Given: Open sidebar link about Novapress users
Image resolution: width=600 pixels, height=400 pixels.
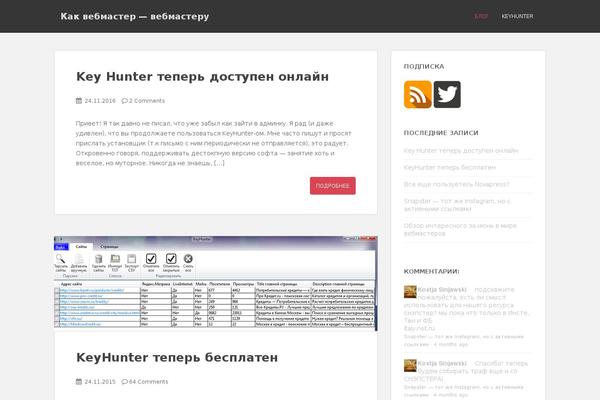Looking at the screenshot, I should click(457, 184).
